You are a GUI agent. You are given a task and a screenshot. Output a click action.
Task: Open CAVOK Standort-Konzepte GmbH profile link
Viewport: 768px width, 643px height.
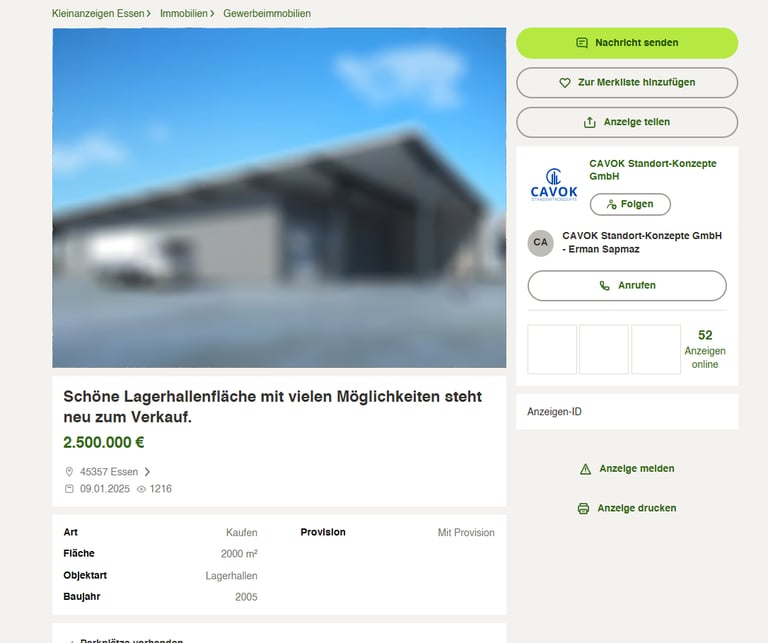[652, 169]
